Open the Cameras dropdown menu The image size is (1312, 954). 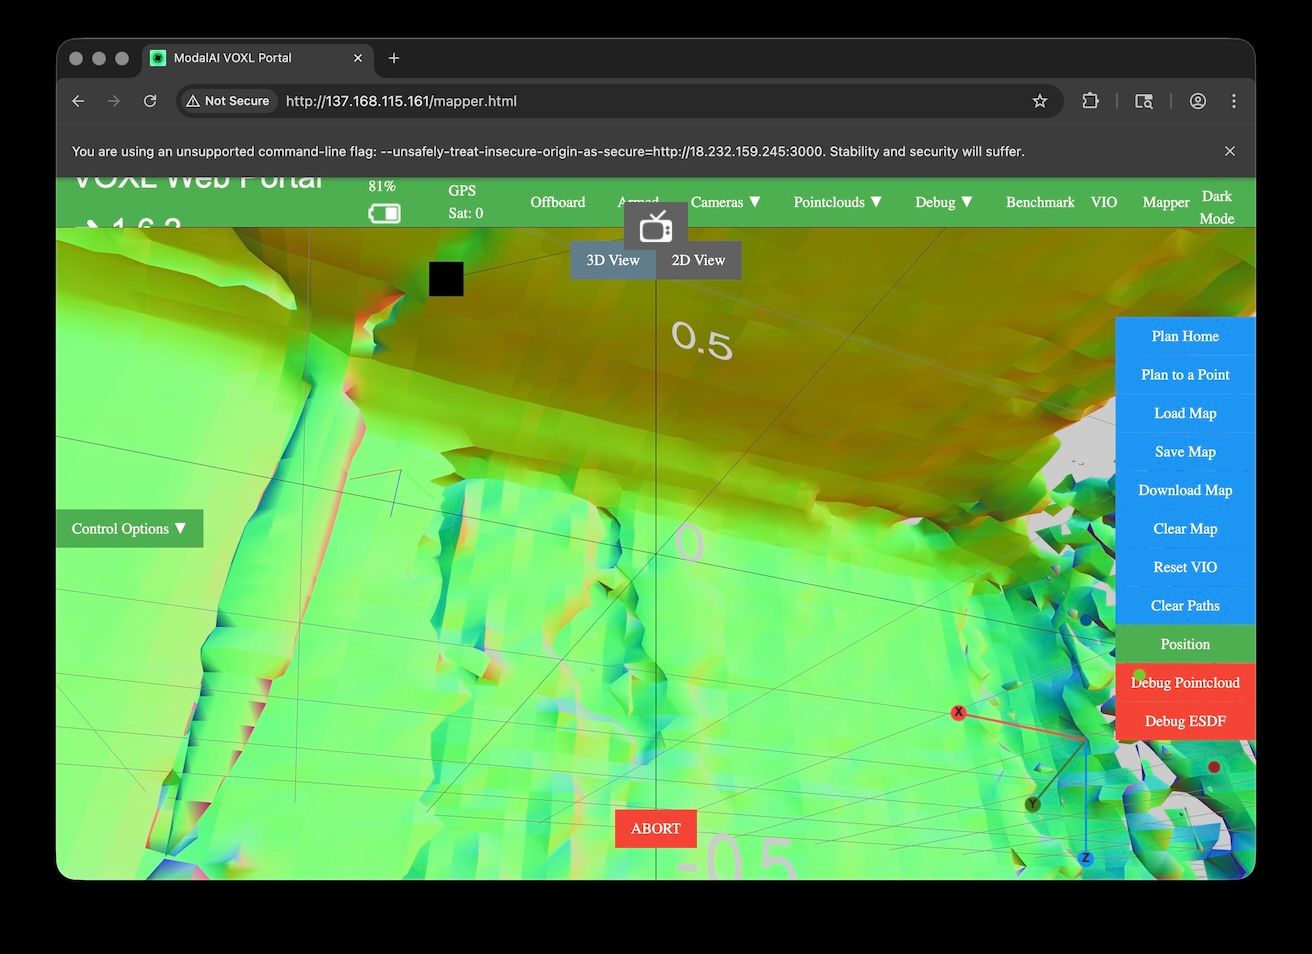725,202
